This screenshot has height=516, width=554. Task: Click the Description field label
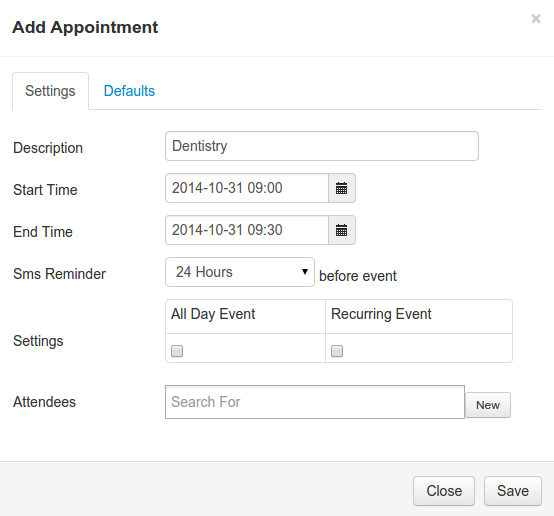coord(48,148)
